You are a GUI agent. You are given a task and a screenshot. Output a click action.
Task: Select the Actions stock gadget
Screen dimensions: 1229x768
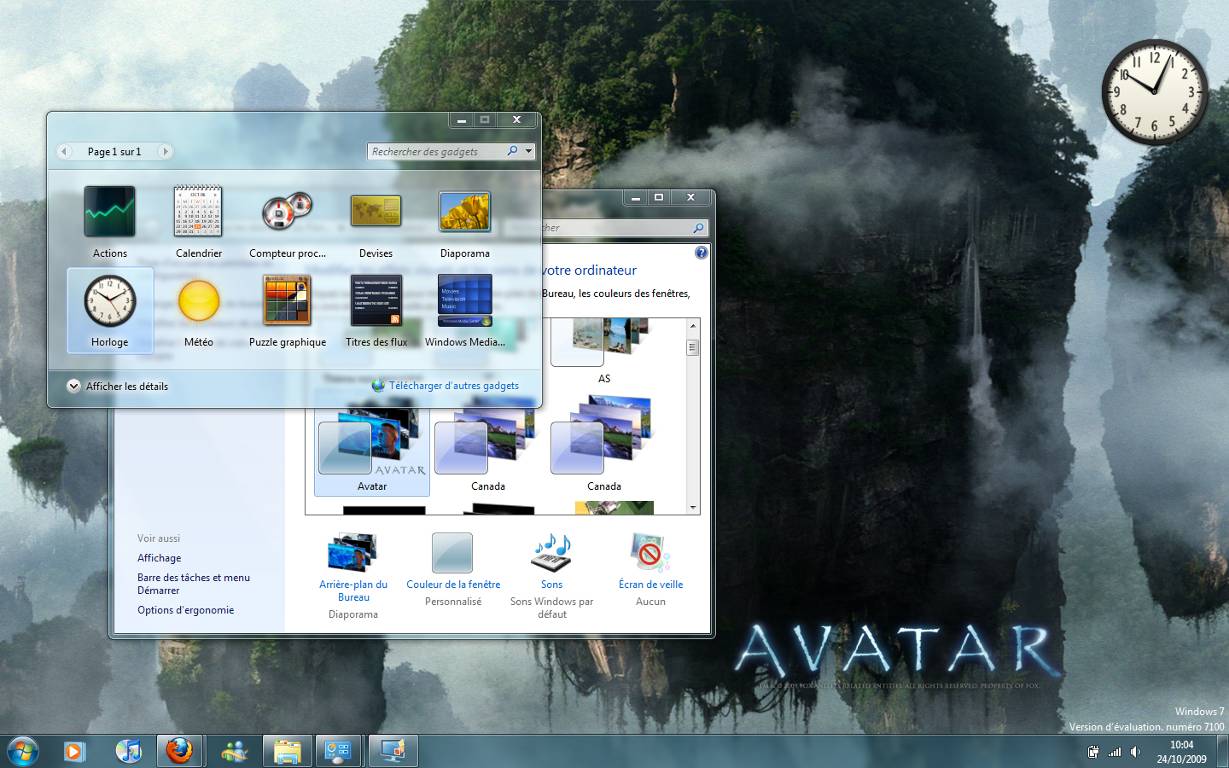click(110, 222)
